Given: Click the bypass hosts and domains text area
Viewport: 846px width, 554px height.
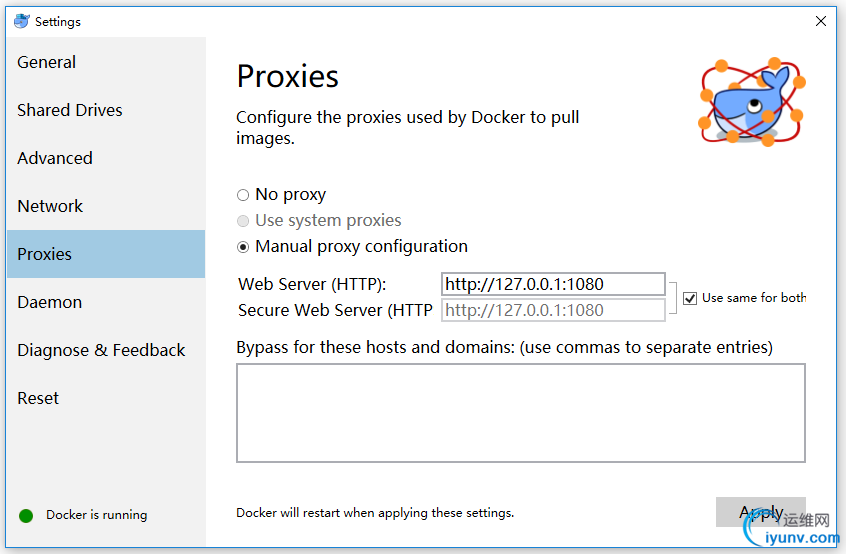Looking at the screenshot, I should (521, 413).
